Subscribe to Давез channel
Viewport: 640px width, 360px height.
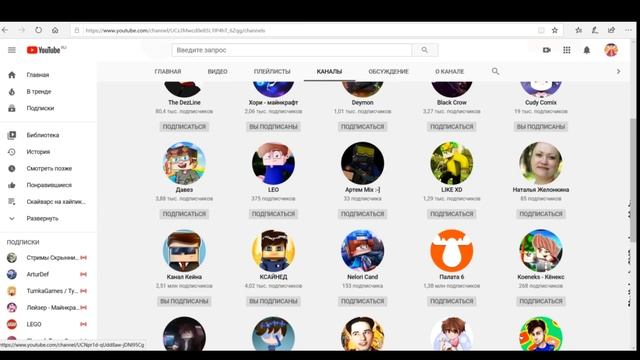click(x=184, y=214)
